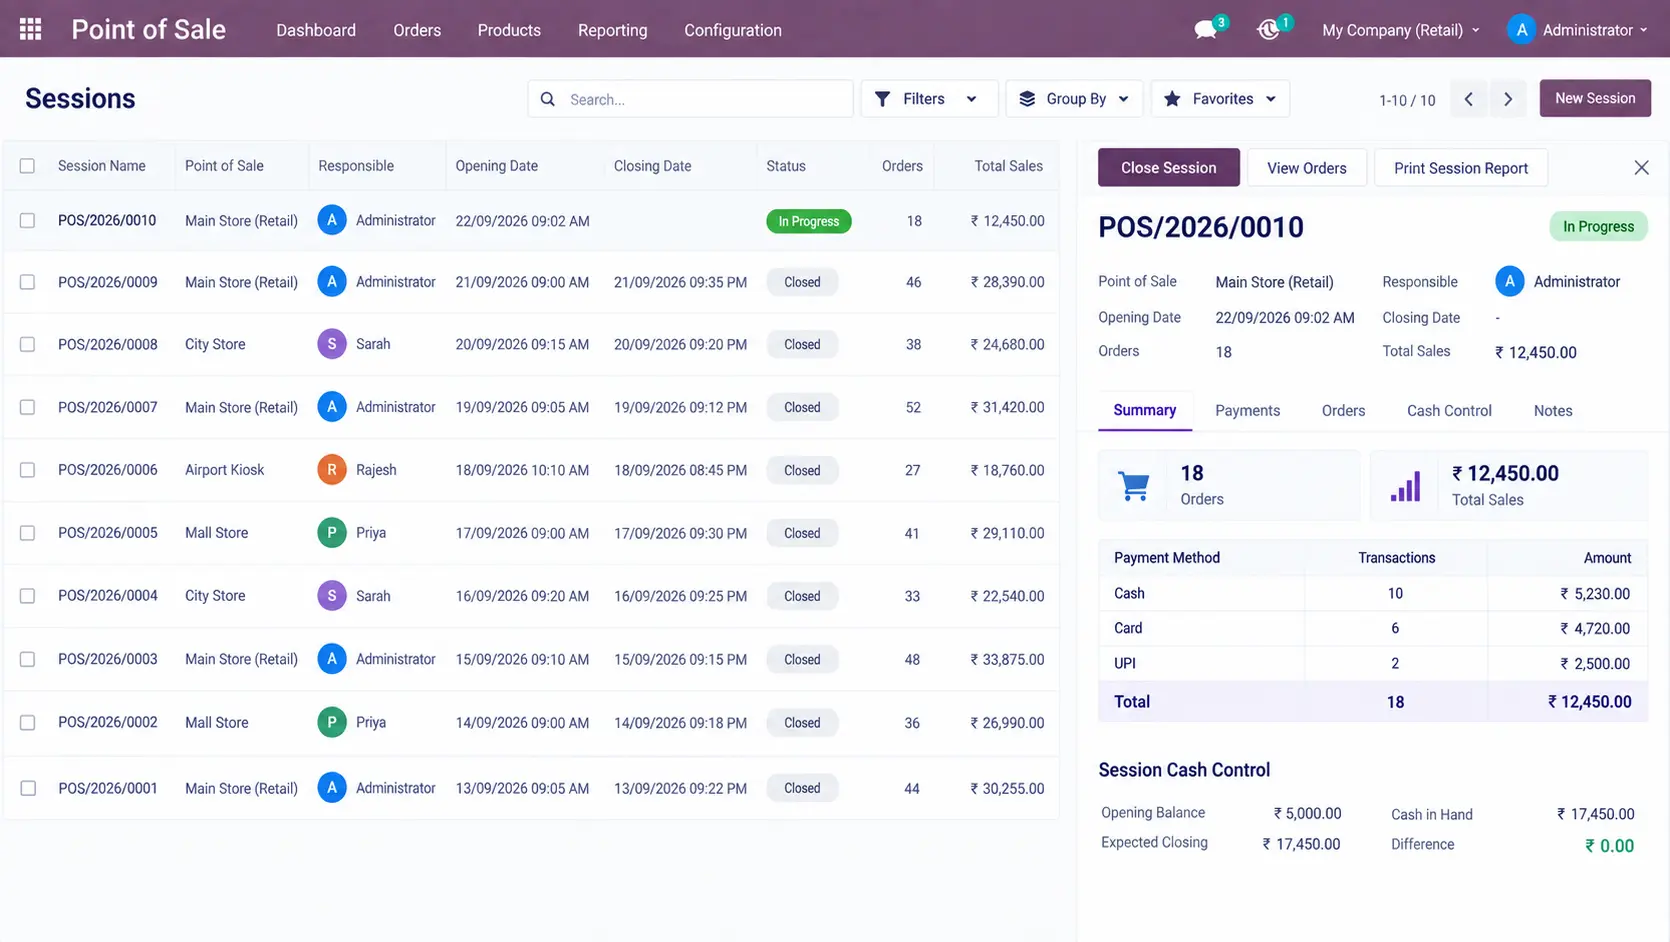
Task: Close the session detail panel
Action: [x=1641, y=167]
